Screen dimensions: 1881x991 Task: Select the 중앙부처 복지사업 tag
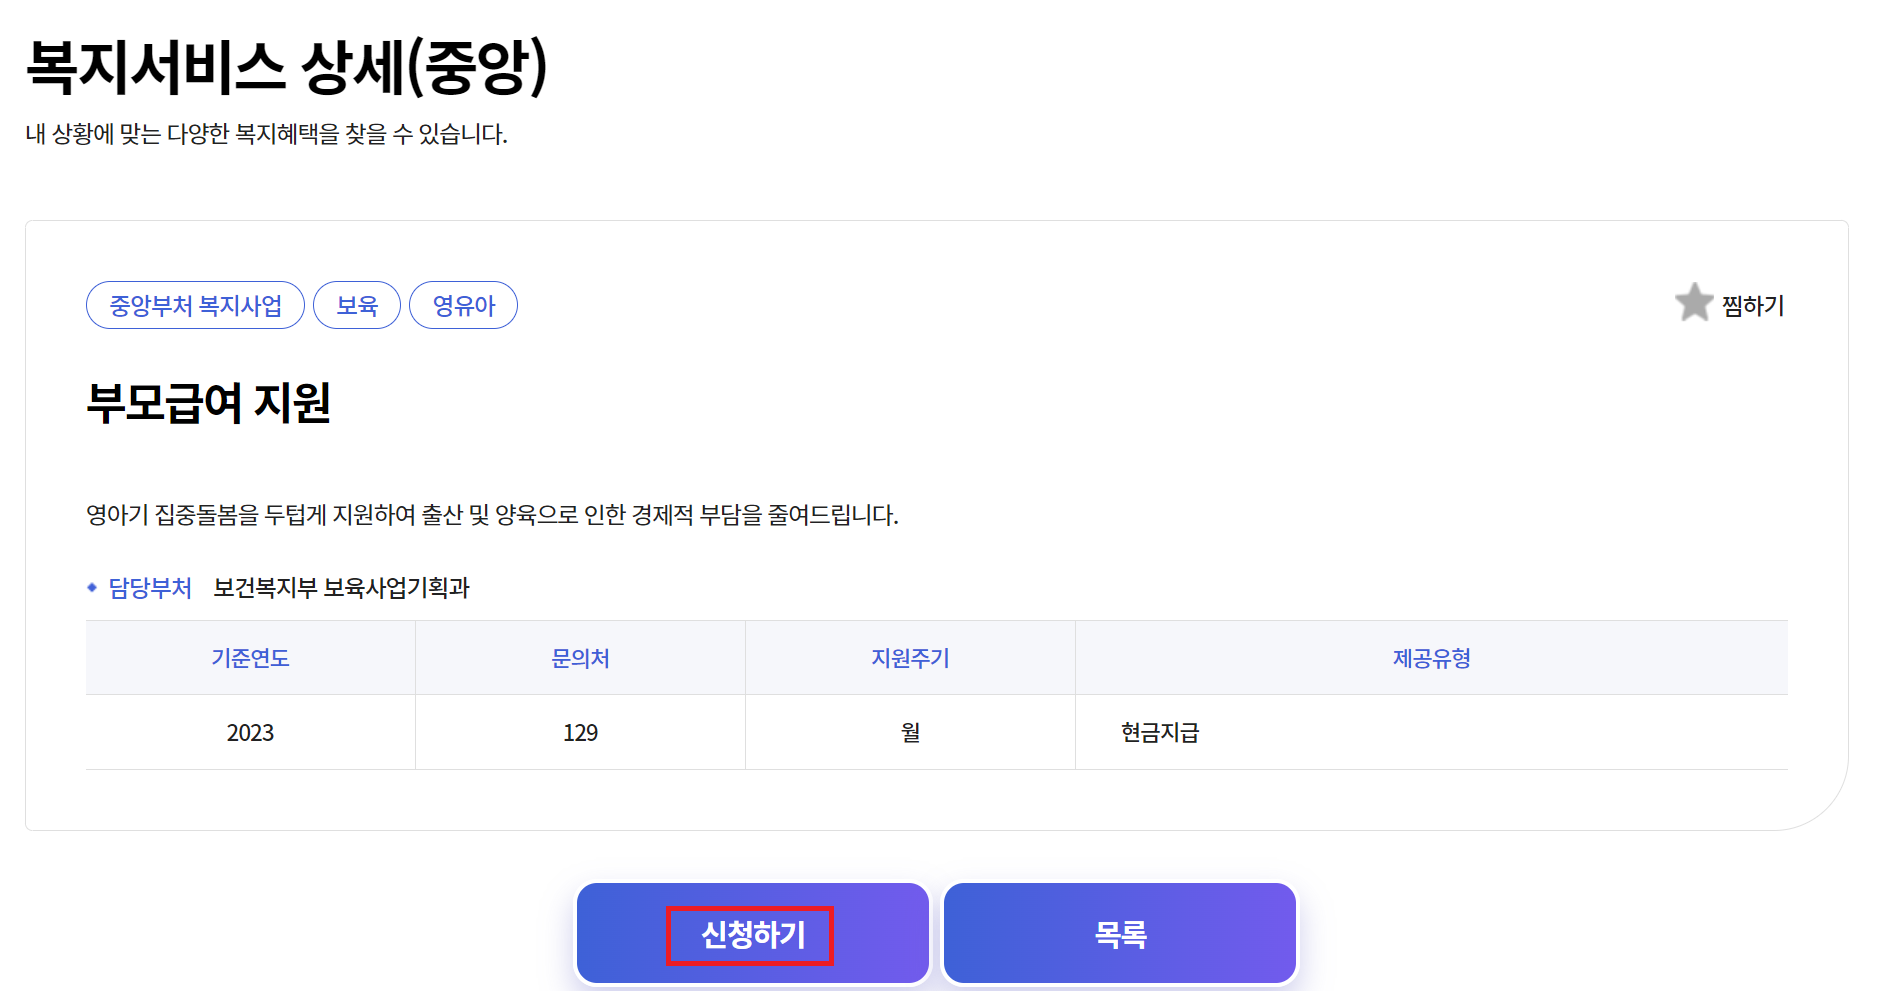[195, 305]
